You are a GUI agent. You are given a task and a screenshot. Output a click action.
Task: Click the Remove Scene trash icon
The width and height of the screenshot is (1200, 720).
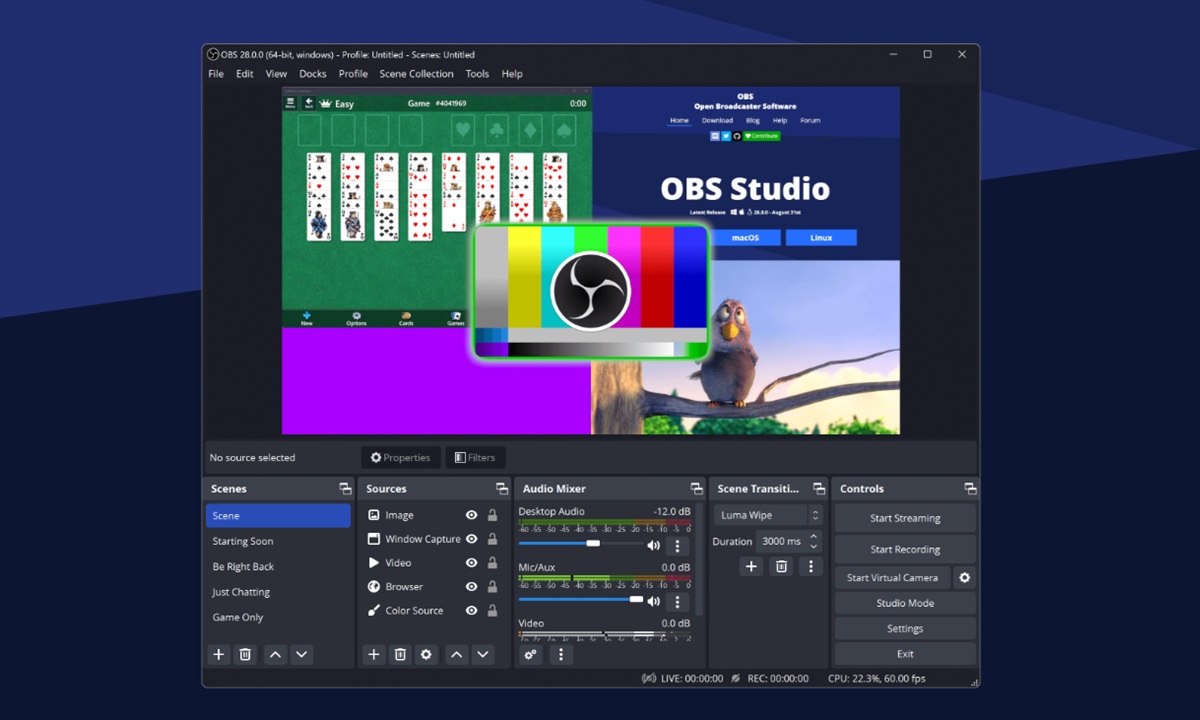[245, 654]
